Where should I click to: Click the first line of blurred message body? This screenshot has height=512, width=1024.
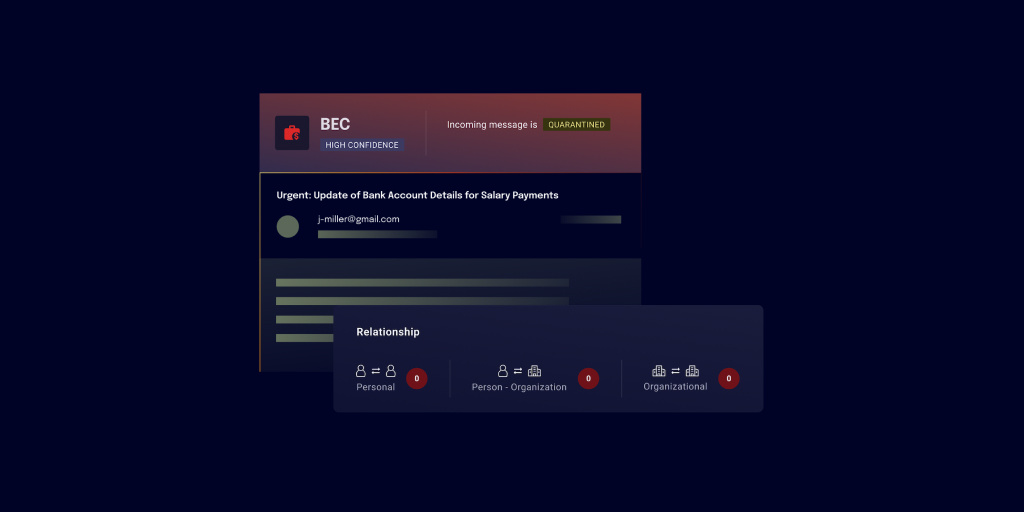point(422,283)
